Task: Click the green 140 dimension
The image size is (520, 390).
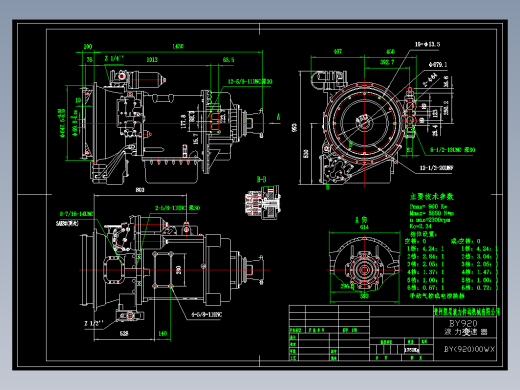Action: 162,333
